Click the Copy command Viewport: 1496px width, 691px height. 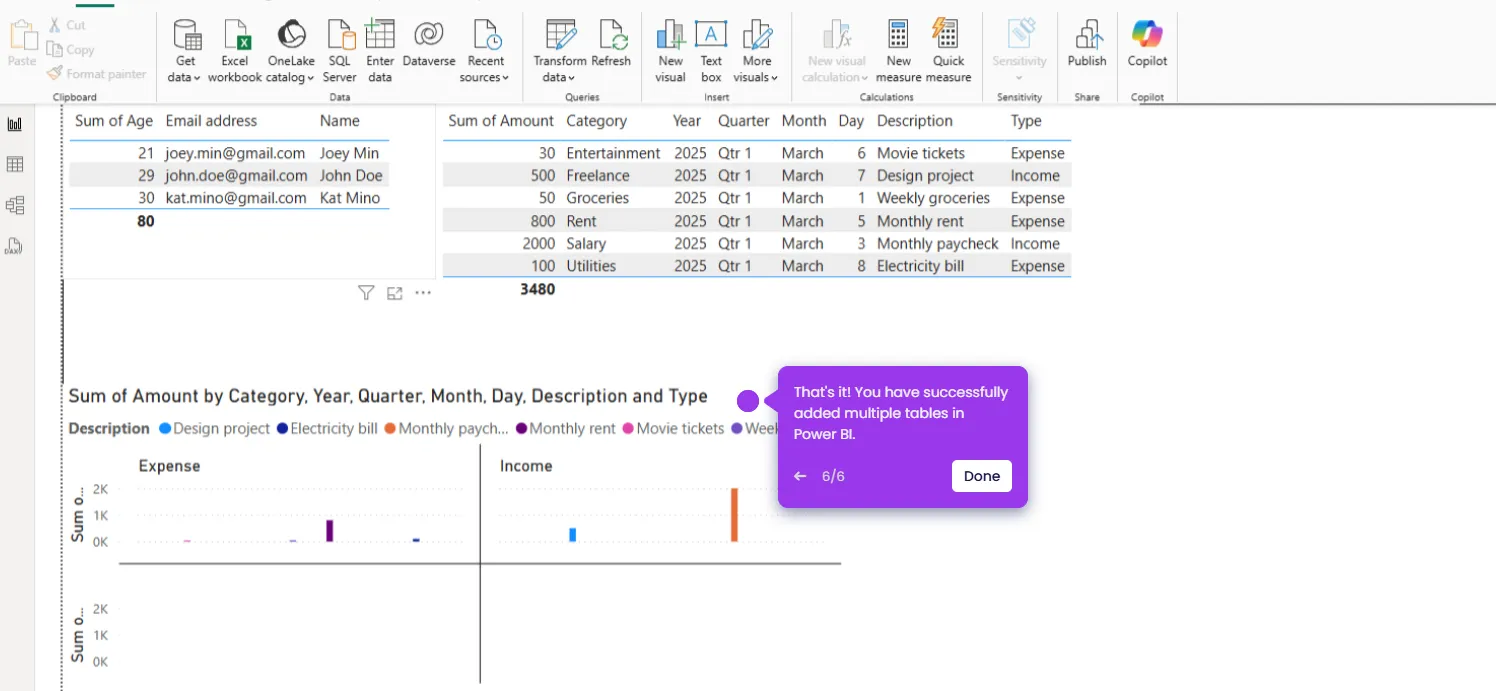pos(70,49)
